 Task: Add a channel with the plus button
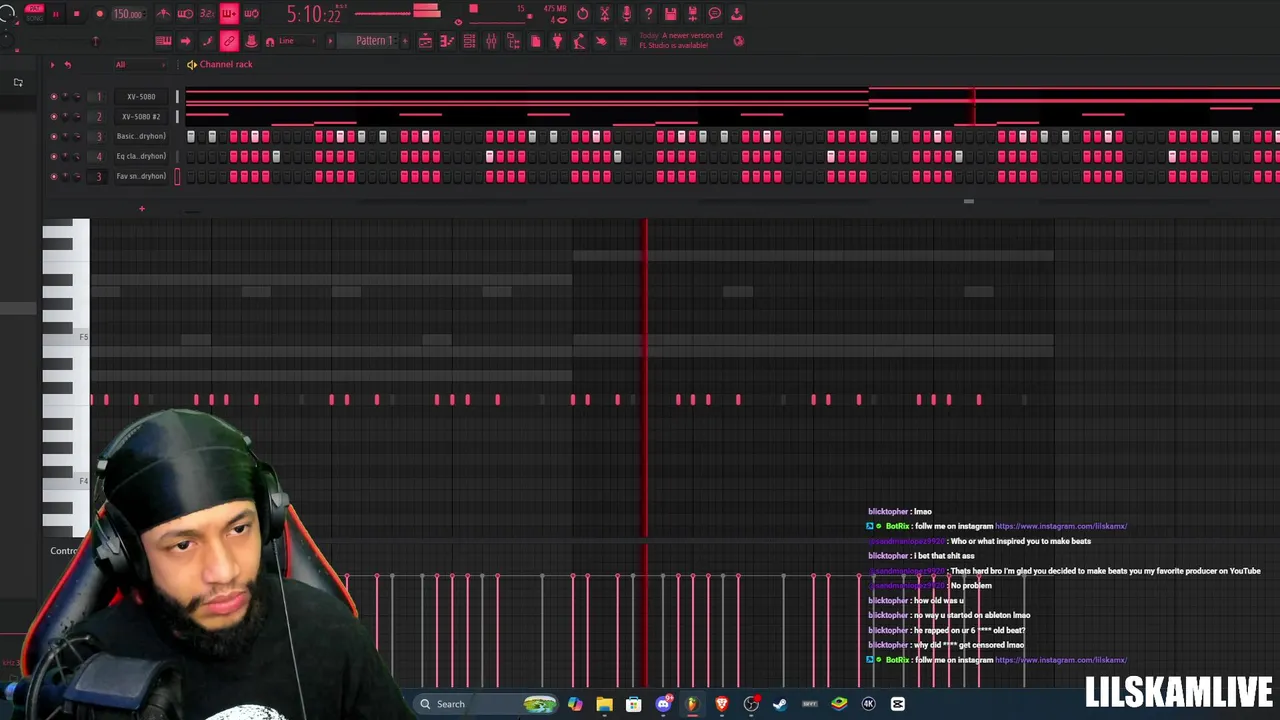coord(142,209)
